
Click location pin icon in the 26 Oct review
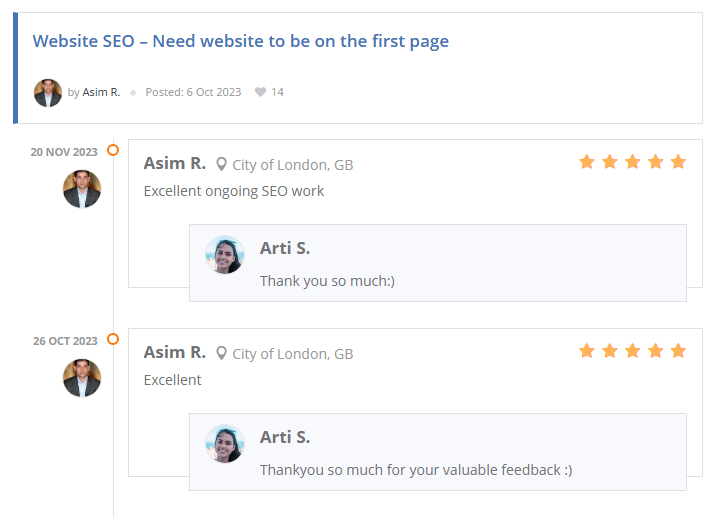point(222,353)
